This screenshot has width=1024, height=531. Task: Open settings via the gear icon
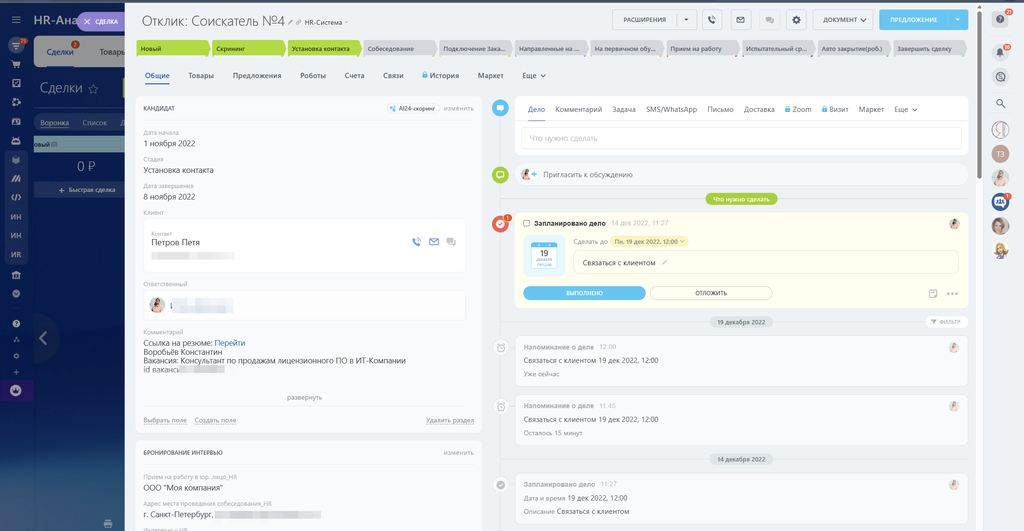tap(796, 19)
